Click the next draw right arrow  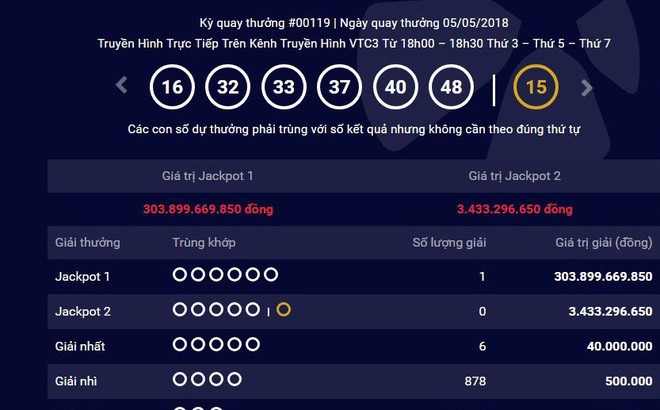(x=587, y=87)
